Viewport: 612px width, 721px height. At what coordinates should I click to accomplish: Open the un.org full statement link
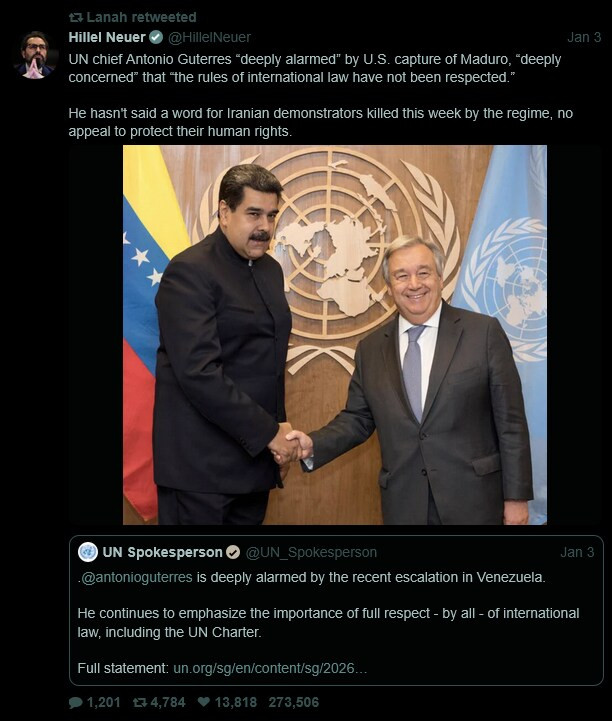tap(270, 668)
